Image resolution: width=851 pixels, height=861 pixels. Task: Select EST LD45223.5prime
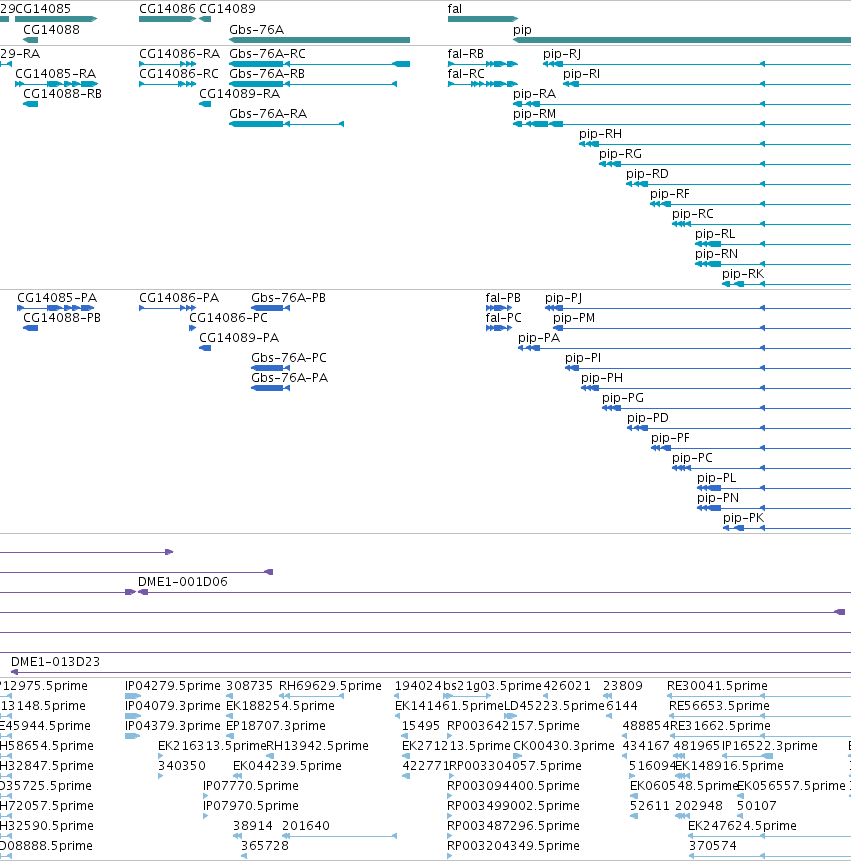pyautogui.click(x=511, y=716)
